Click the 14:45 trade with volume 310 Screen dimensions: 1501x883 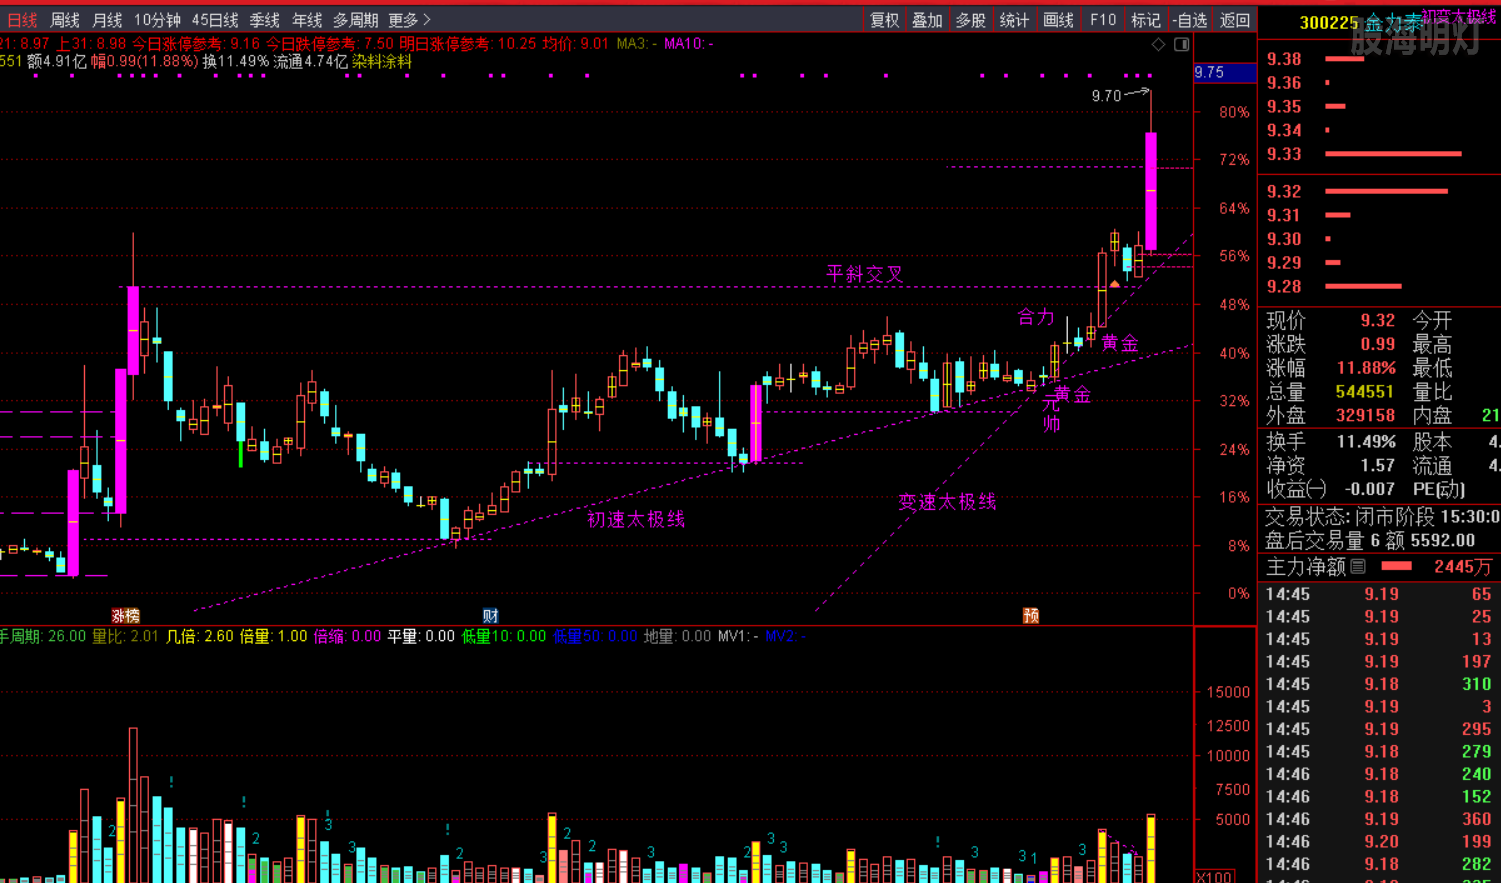(1378, 684)
